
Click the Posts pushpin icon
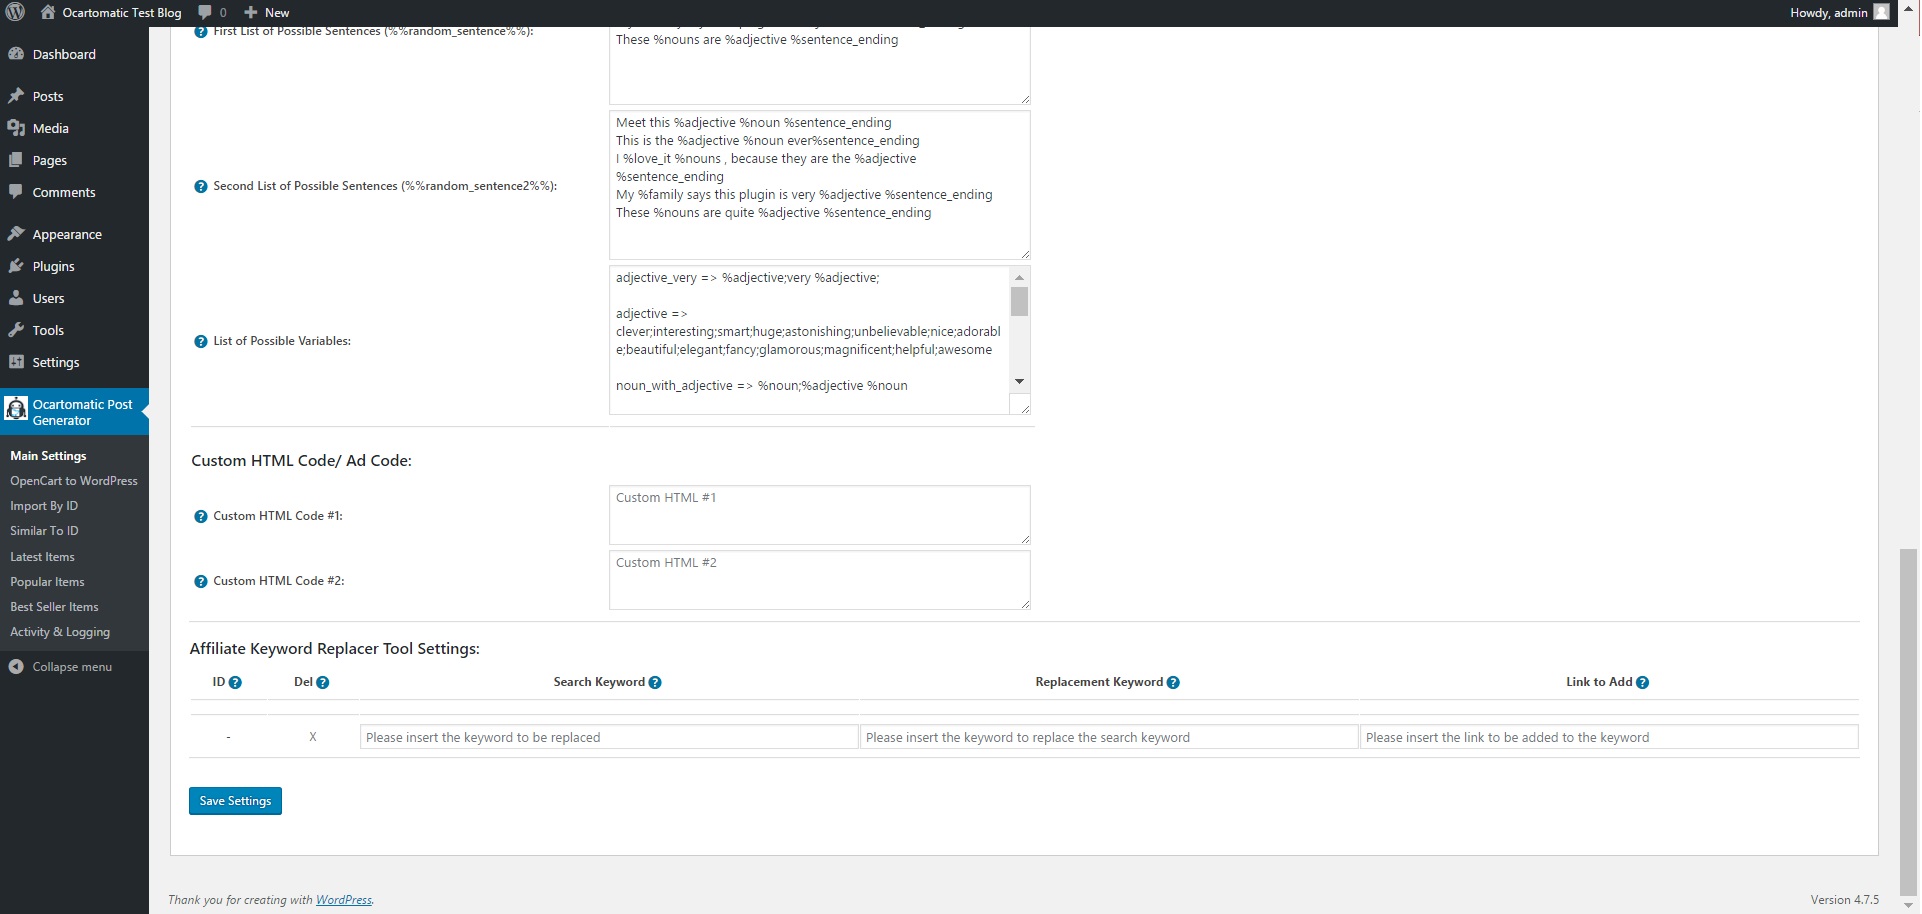16,96
